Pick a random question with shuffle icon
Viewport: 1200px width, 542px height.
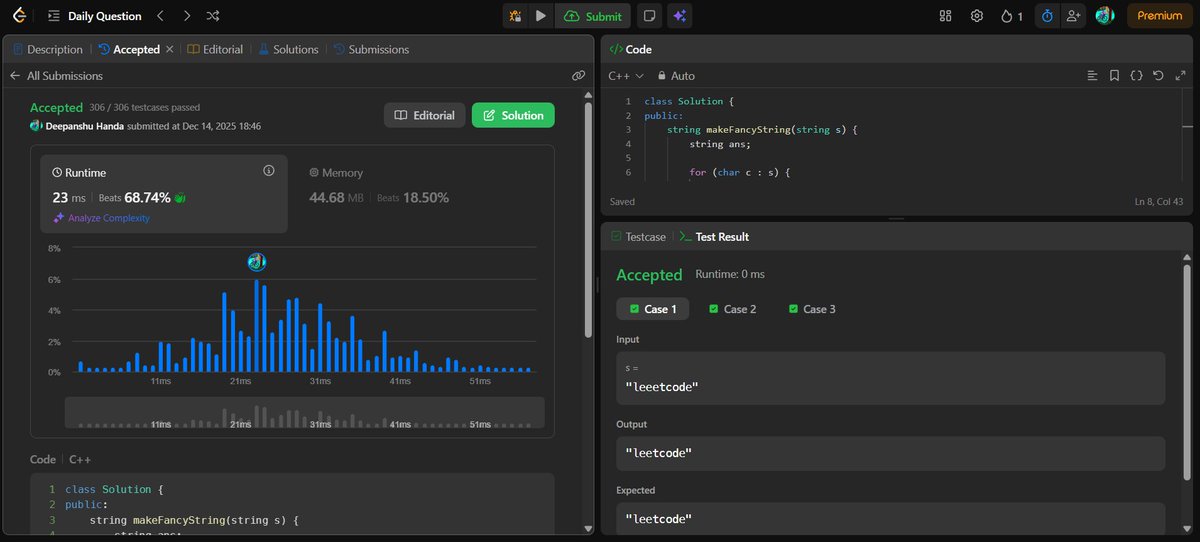pos(213,16)
